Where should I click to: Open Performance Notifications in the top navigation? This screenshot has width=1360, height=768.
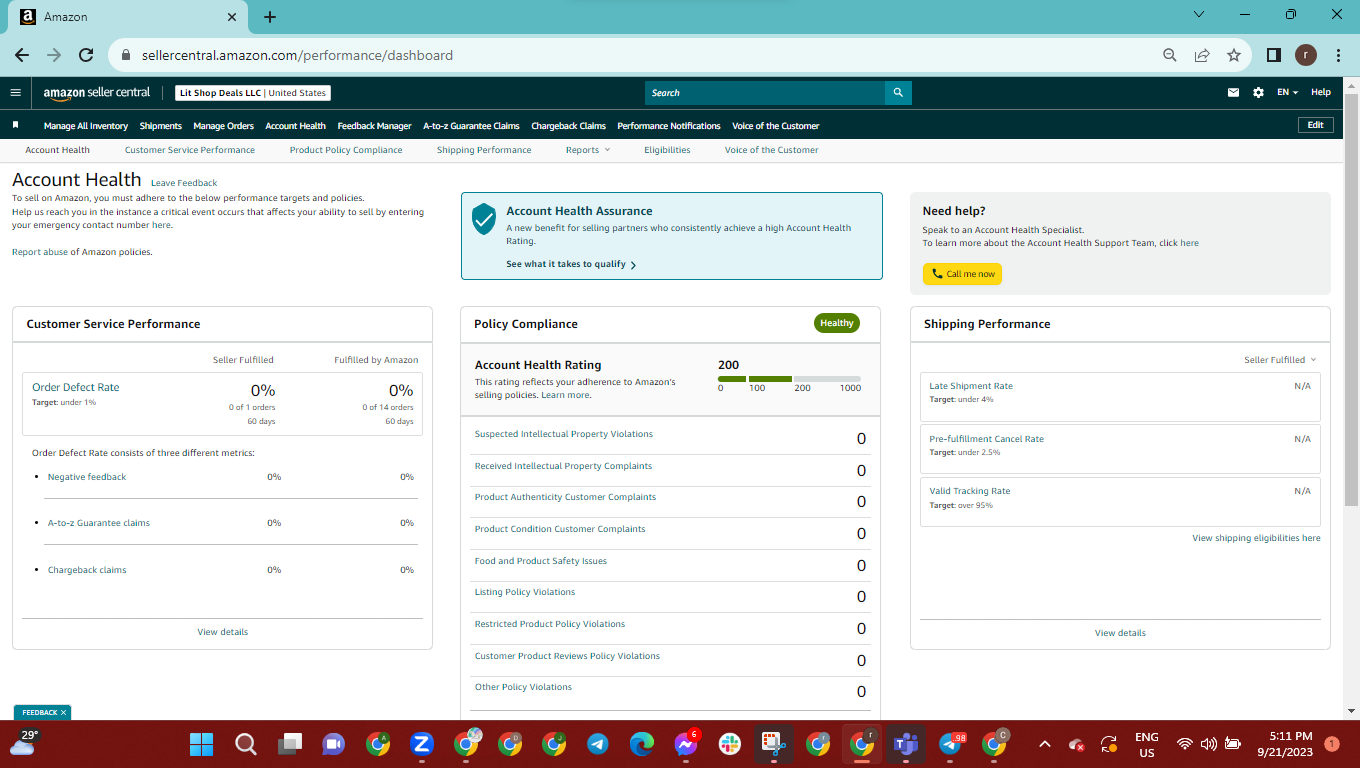coord(669,126)
